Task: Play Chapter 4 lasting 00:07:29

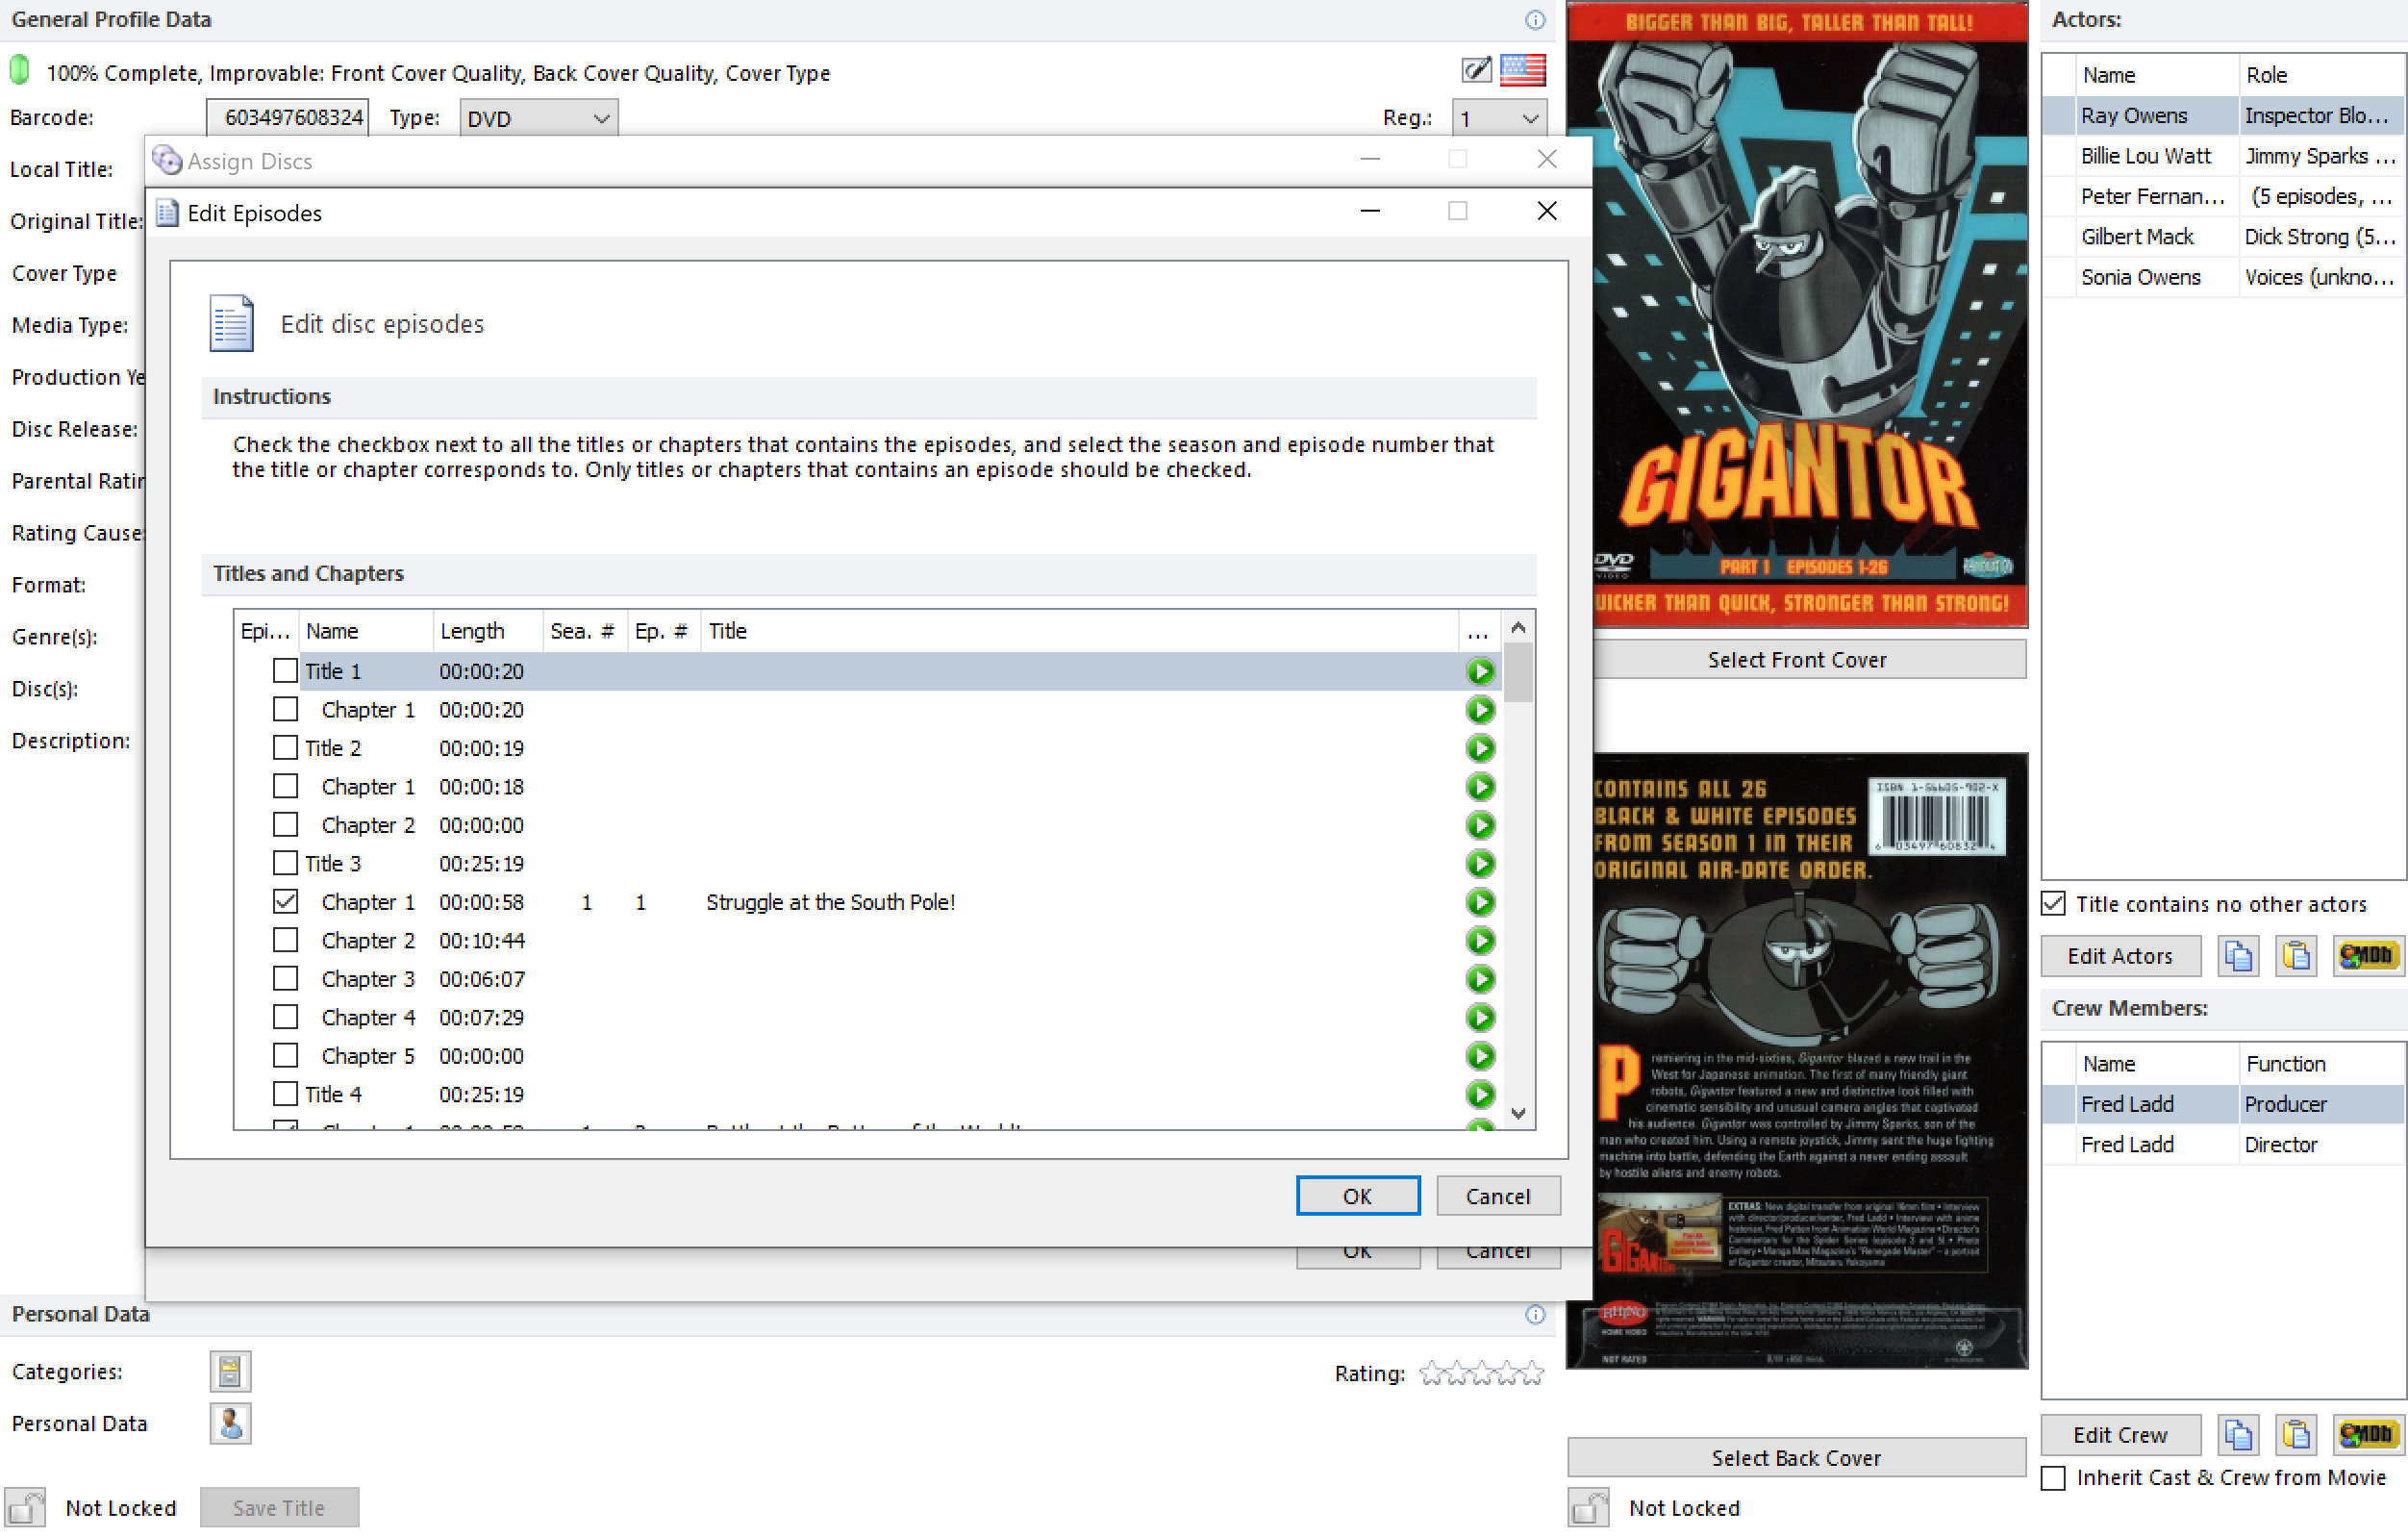Action: (1480, 1017)
